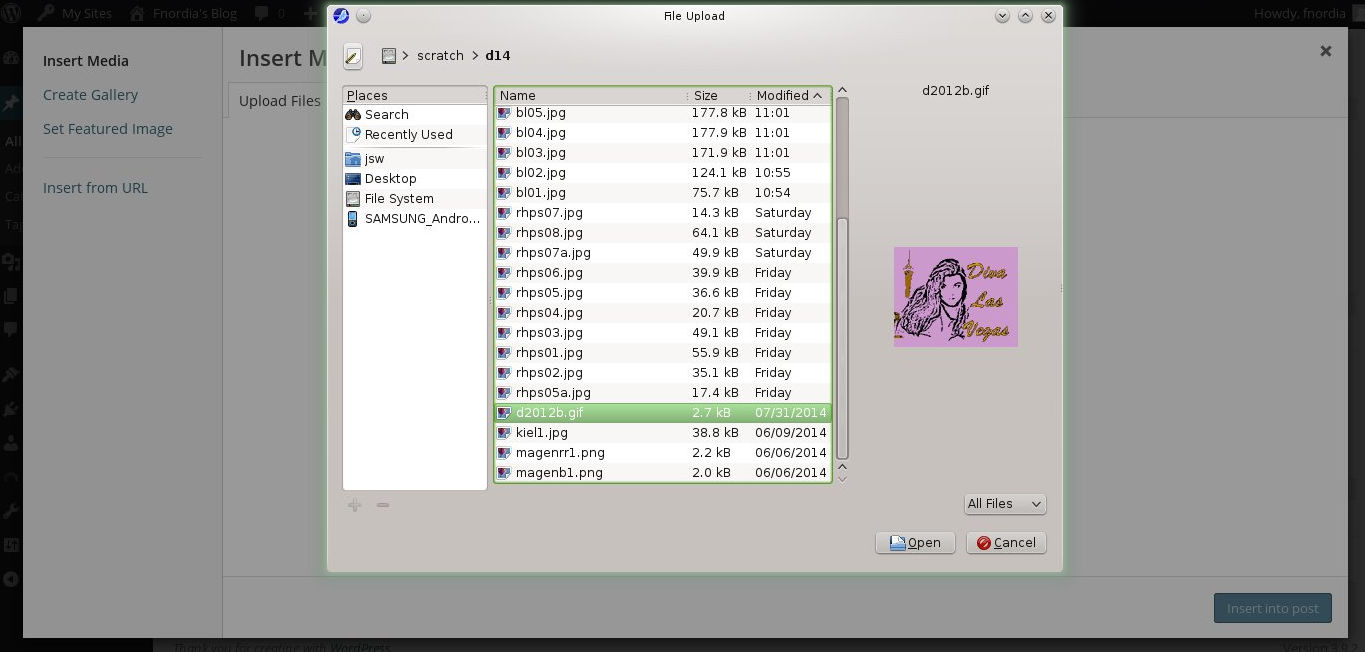
Task: Click the Cancel button
Action: point(1006,542)
